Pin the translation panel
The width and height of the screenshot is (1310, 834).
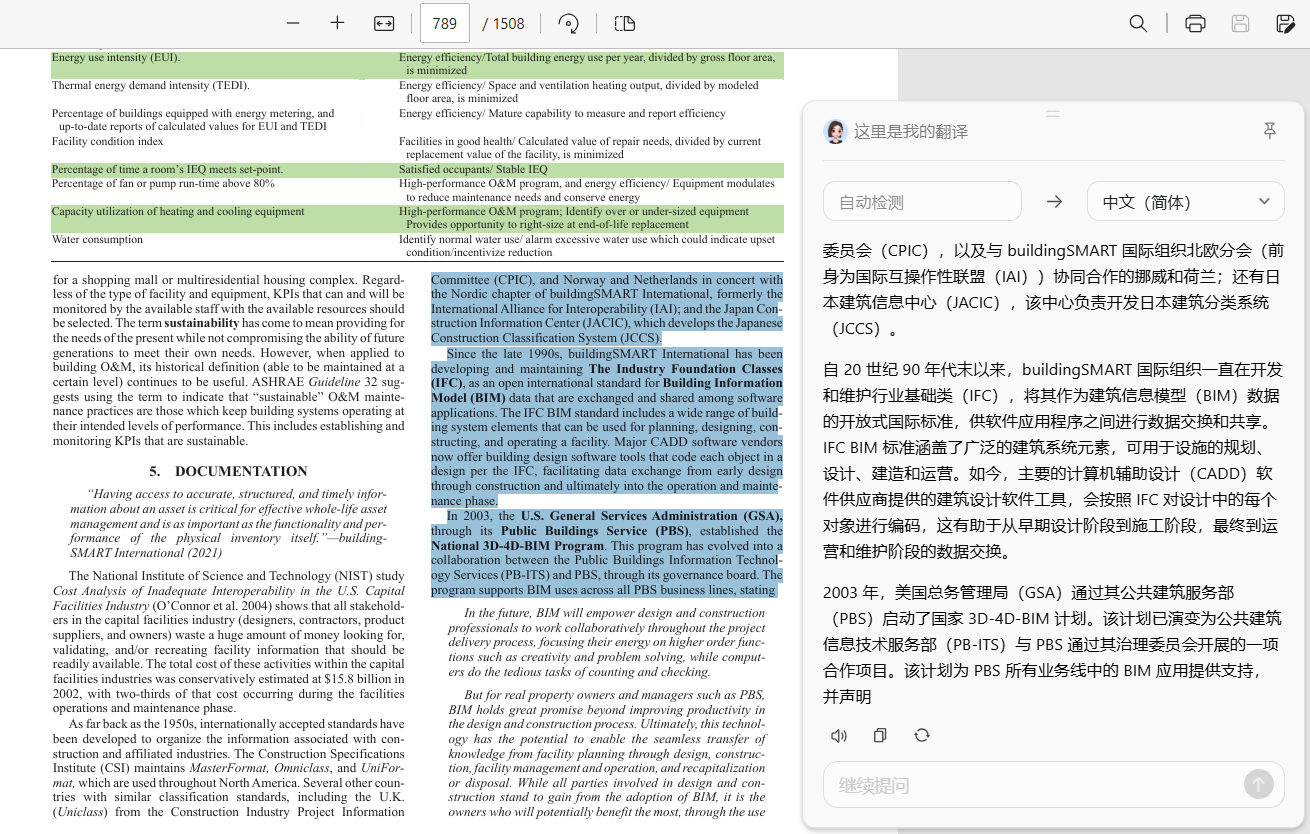(1270, 131)
